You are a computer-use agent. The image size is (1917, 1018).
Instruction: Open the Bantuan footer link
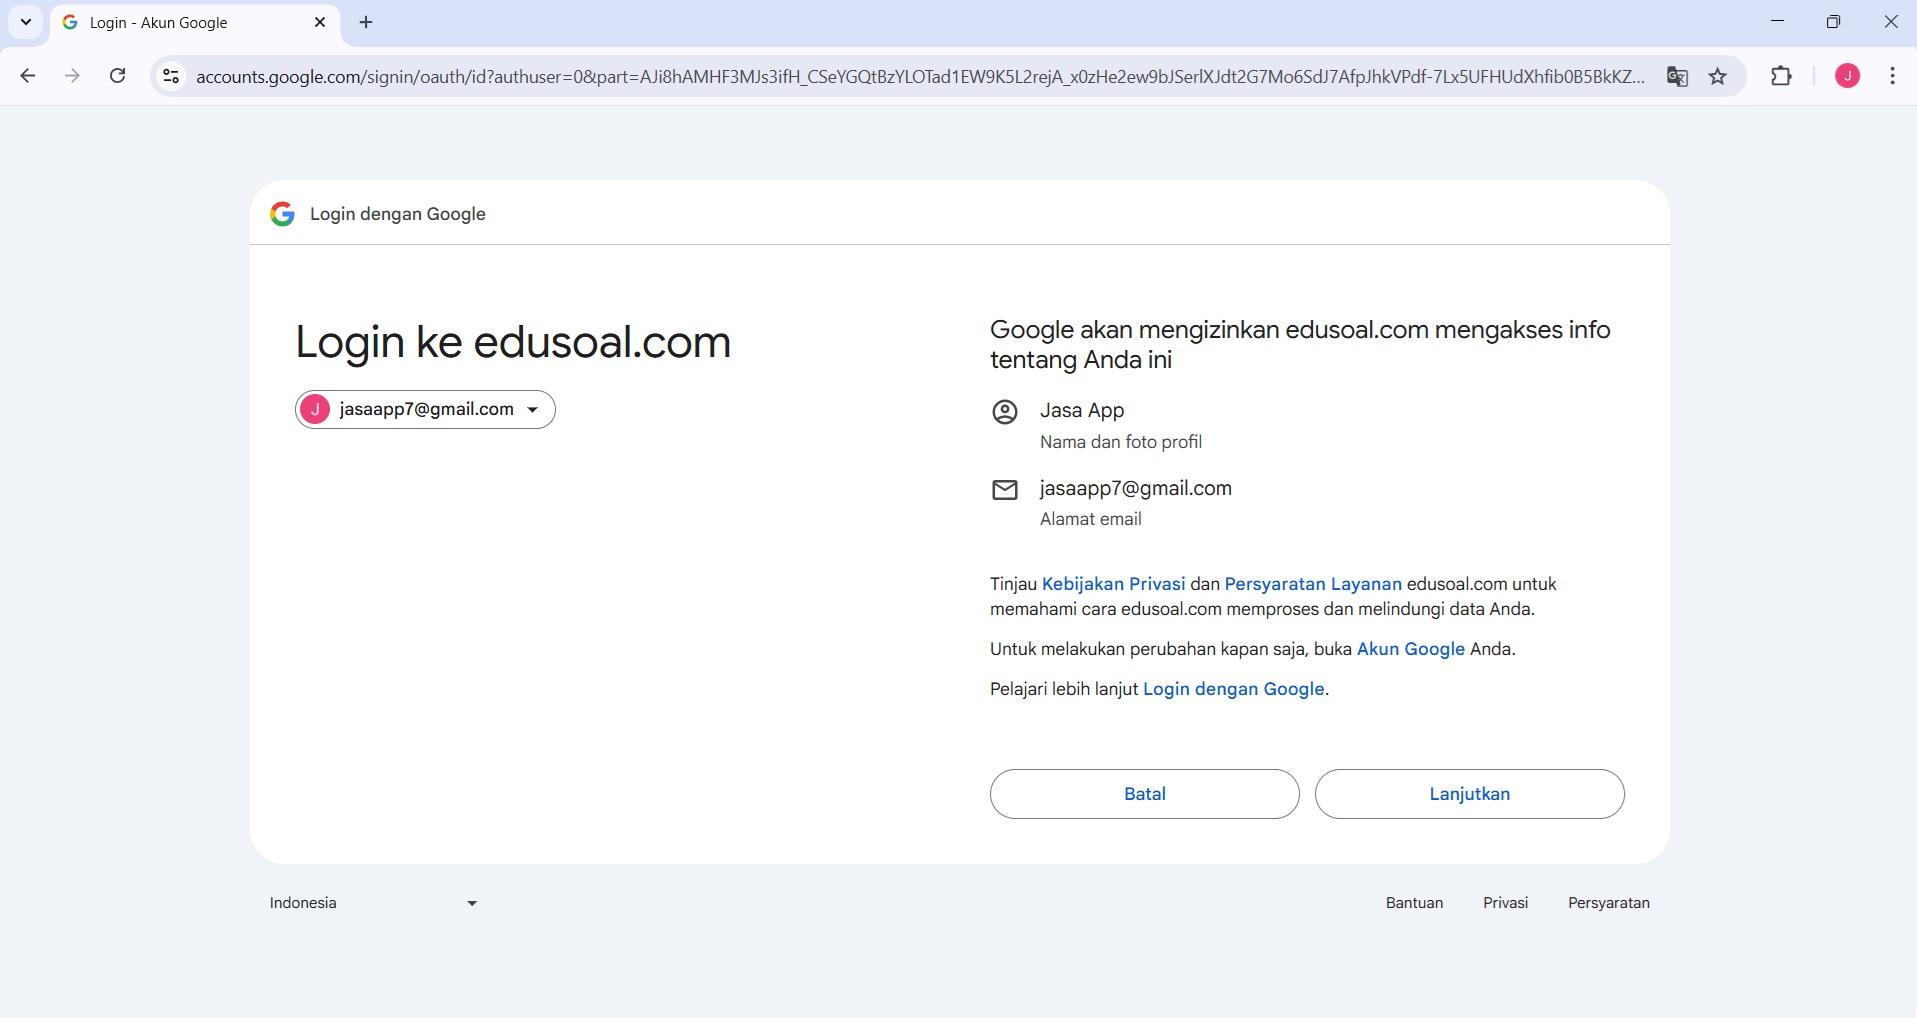pos(1413,903)
